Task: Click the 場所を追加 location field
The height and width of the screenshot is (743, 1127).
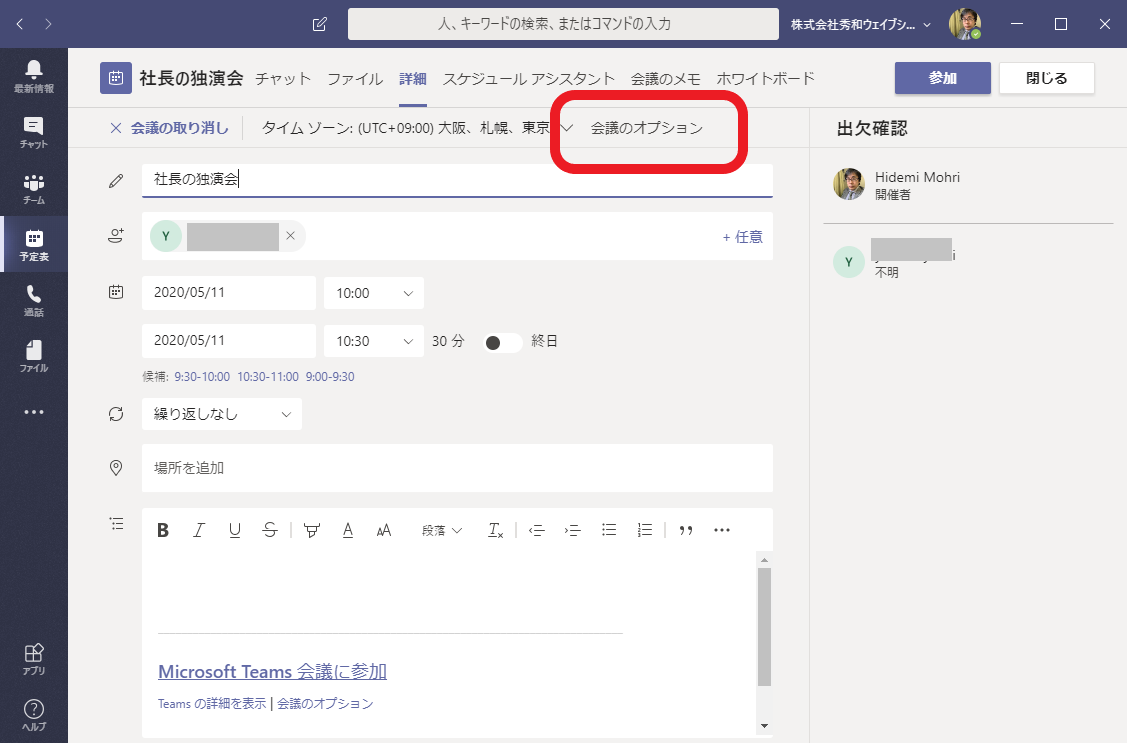Action: click(457, 468)
